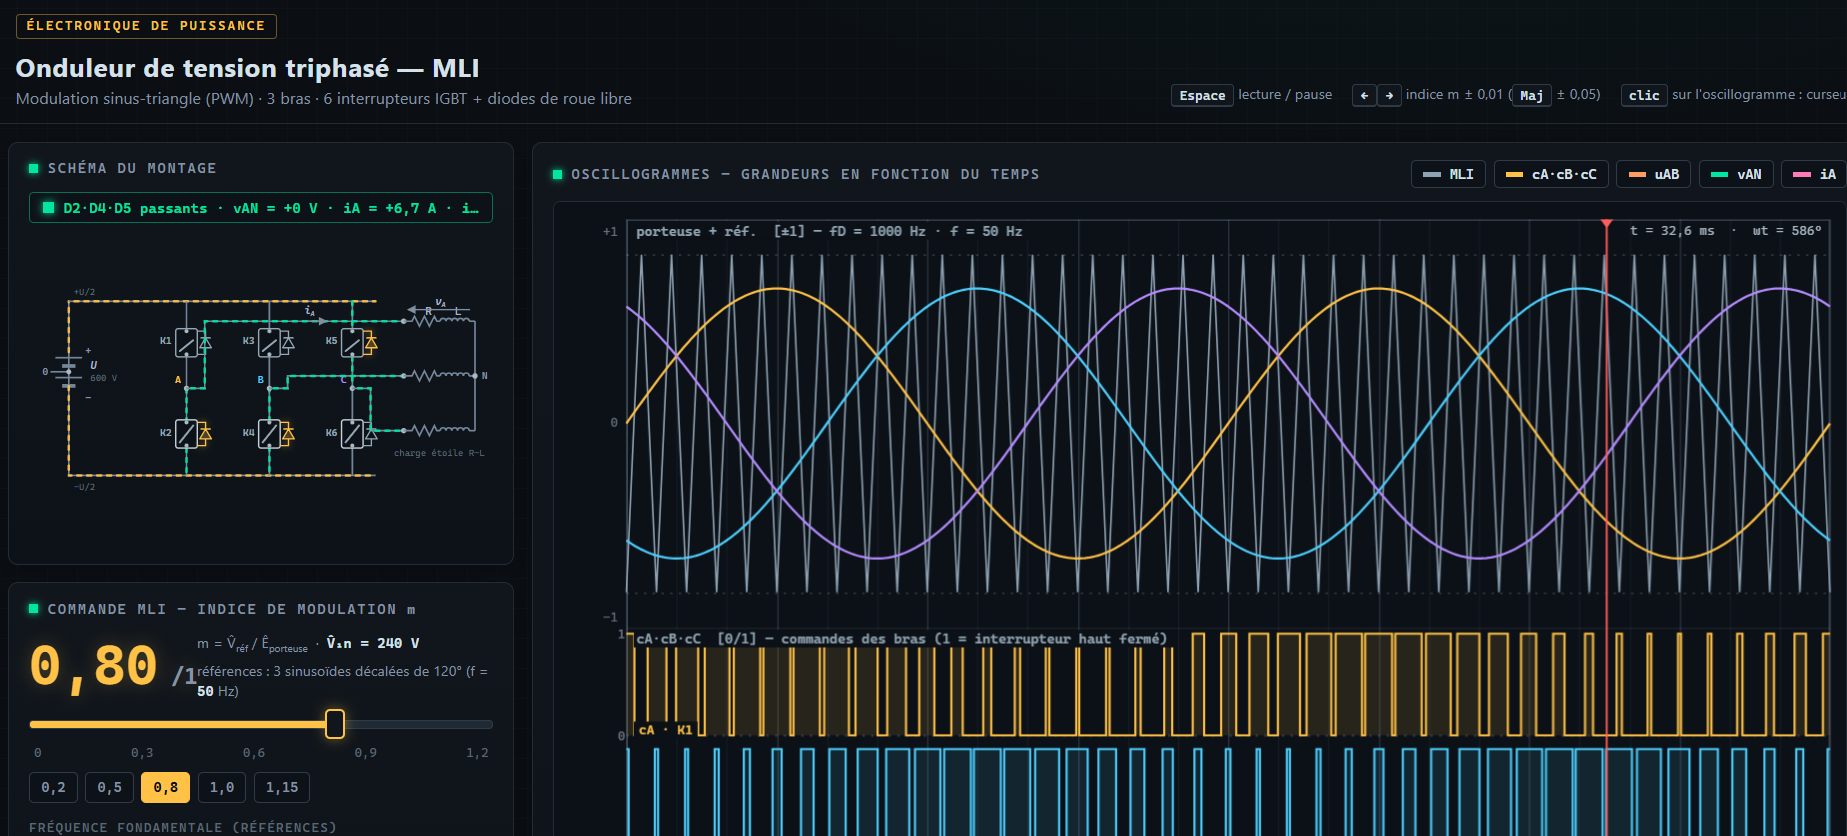Click the left arrow key hint
Viewport: 1847px width, 836px height.
(x=1364, y=95)
